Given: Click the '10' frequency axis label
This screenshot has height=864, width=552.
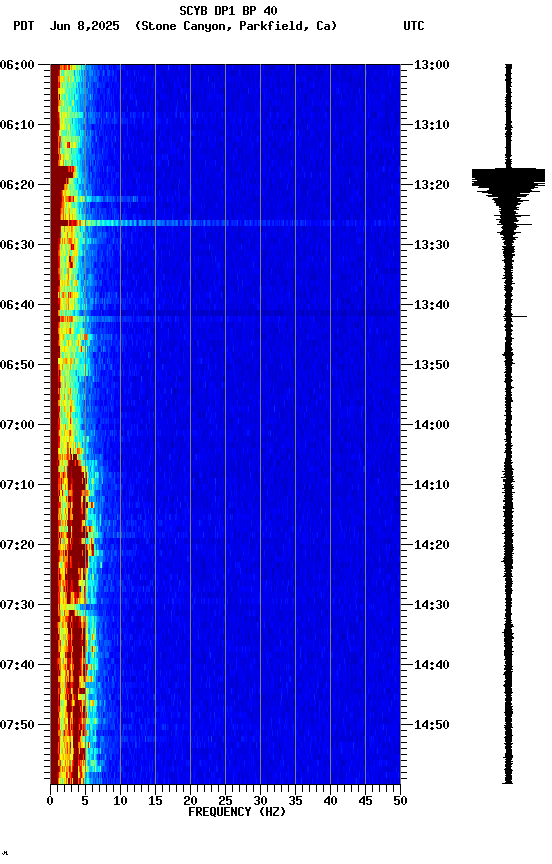Looking at the screenshot, I should [x=120, y=801].
